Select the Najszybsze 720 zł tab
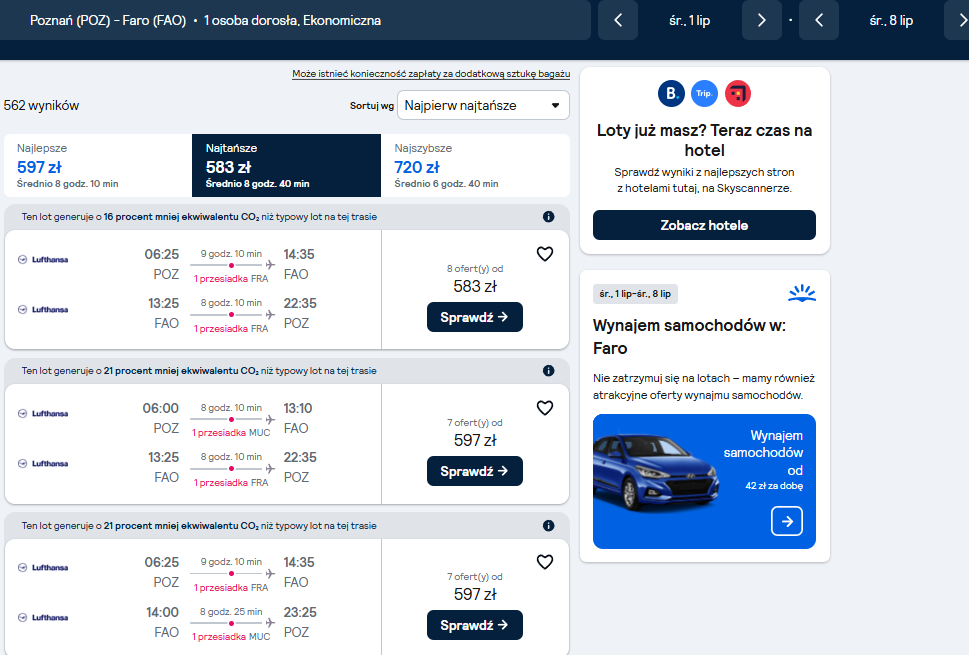This screenshot has height=655, width=969. pyautogui.click(x=475, y=166)
